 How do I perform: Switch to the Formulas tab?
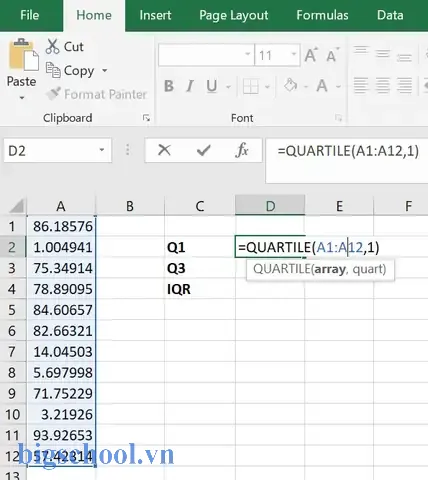[x=322, y=15]
